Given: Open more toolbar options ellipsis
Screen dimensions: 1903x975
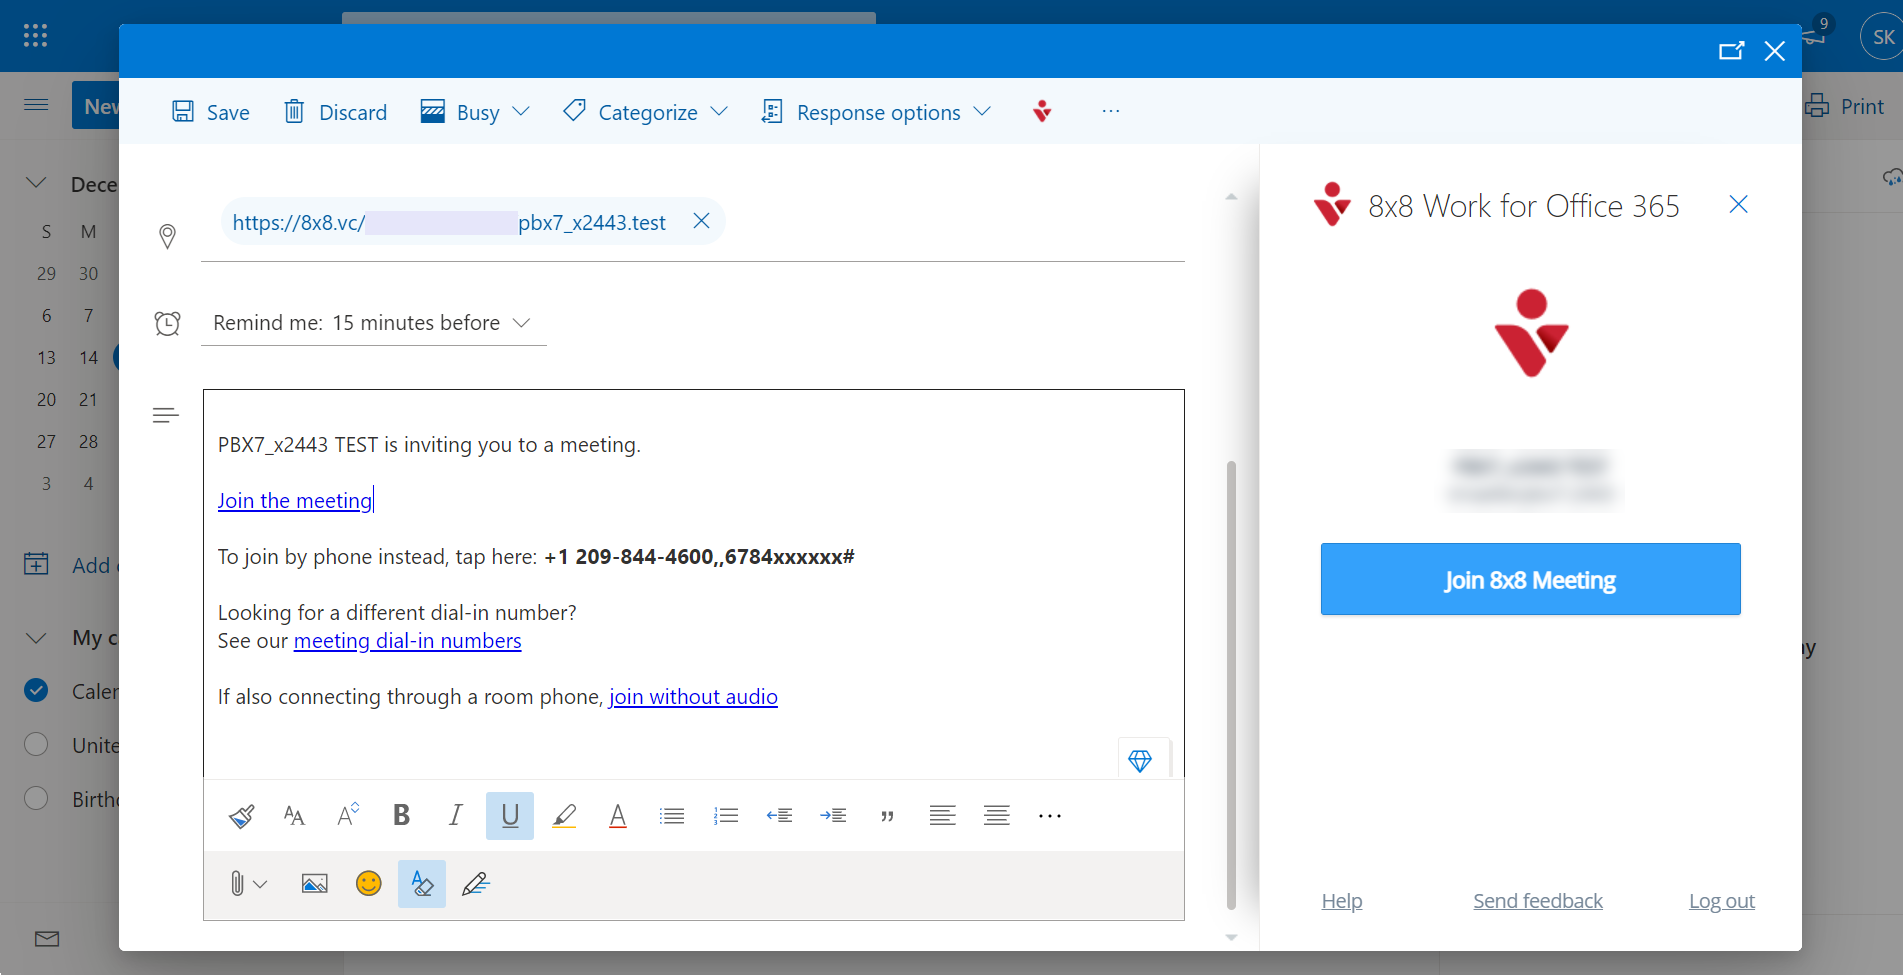Looking at the screenshot, I should 1111,111.
